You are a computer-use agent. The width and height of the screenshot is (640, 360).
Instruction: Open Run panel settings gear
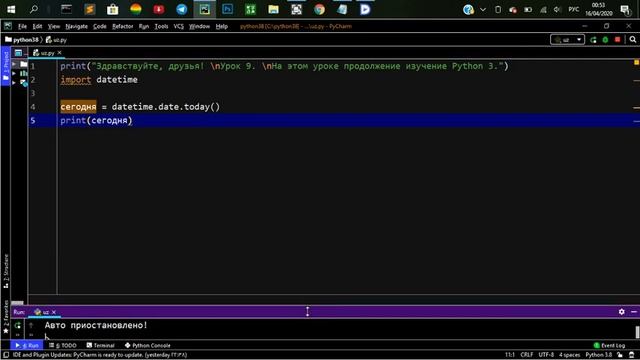pyautogui.click(x=622, y=311)
